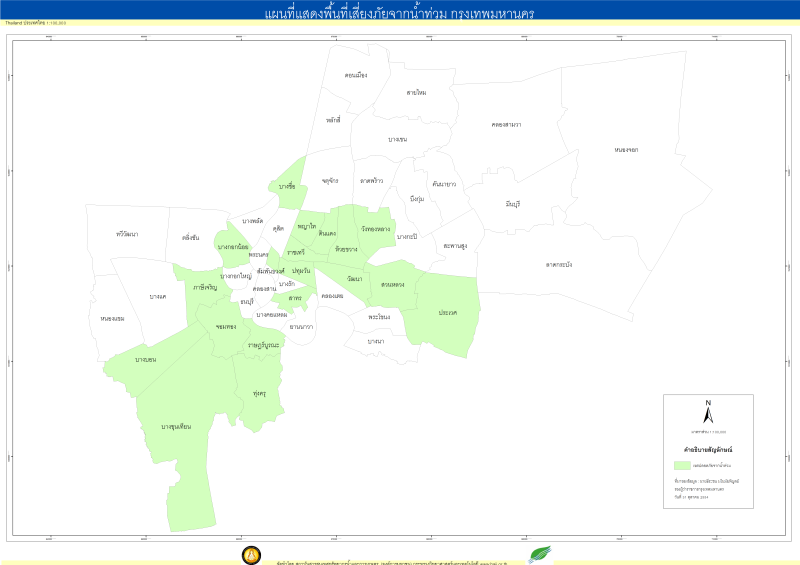Click the ภาษีเจริญ district region

point(205,287)
